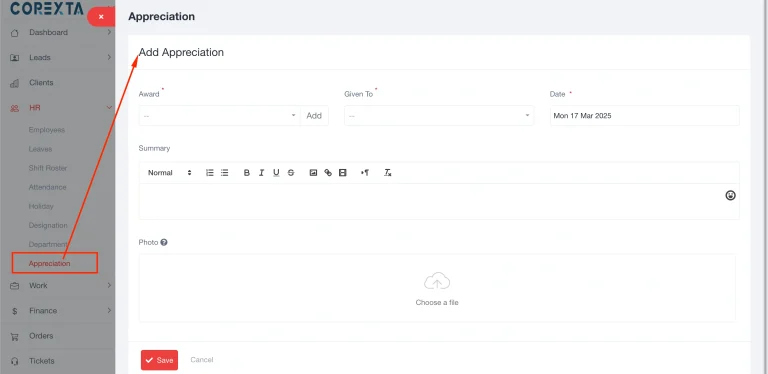Click the HR people icon in sidebar
Viewport: 768px width, 374px height.
(15, 108)
